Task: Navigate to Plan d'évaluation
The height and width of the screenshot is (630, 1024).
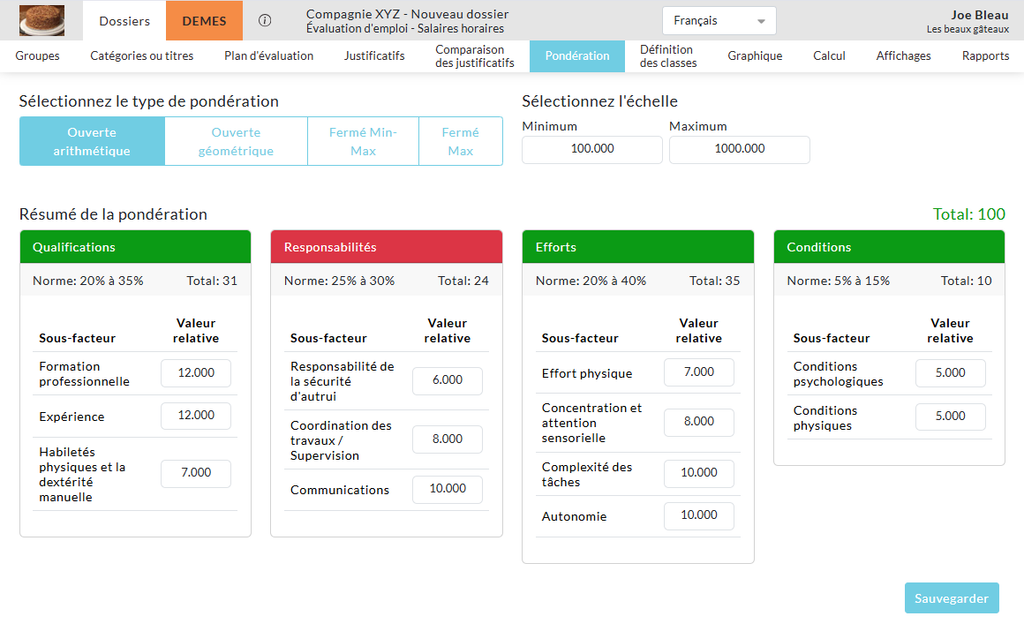Action: pyautogui.click(x=268, y=55)
